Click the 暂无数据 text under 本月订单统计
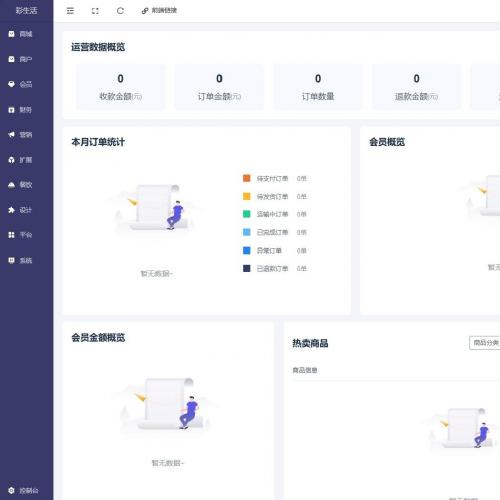This screenshot has height=500, width=500. point(157,274)
